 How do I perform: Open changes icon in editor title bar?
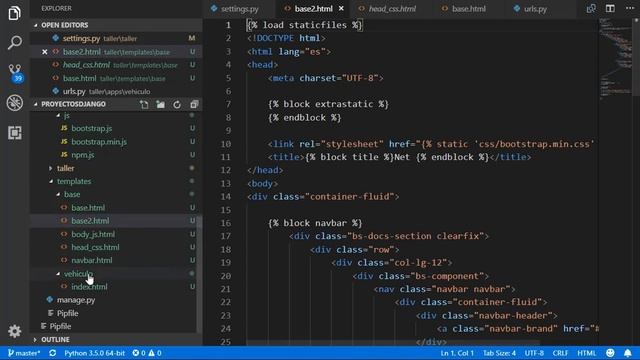[x=591, y=9]
